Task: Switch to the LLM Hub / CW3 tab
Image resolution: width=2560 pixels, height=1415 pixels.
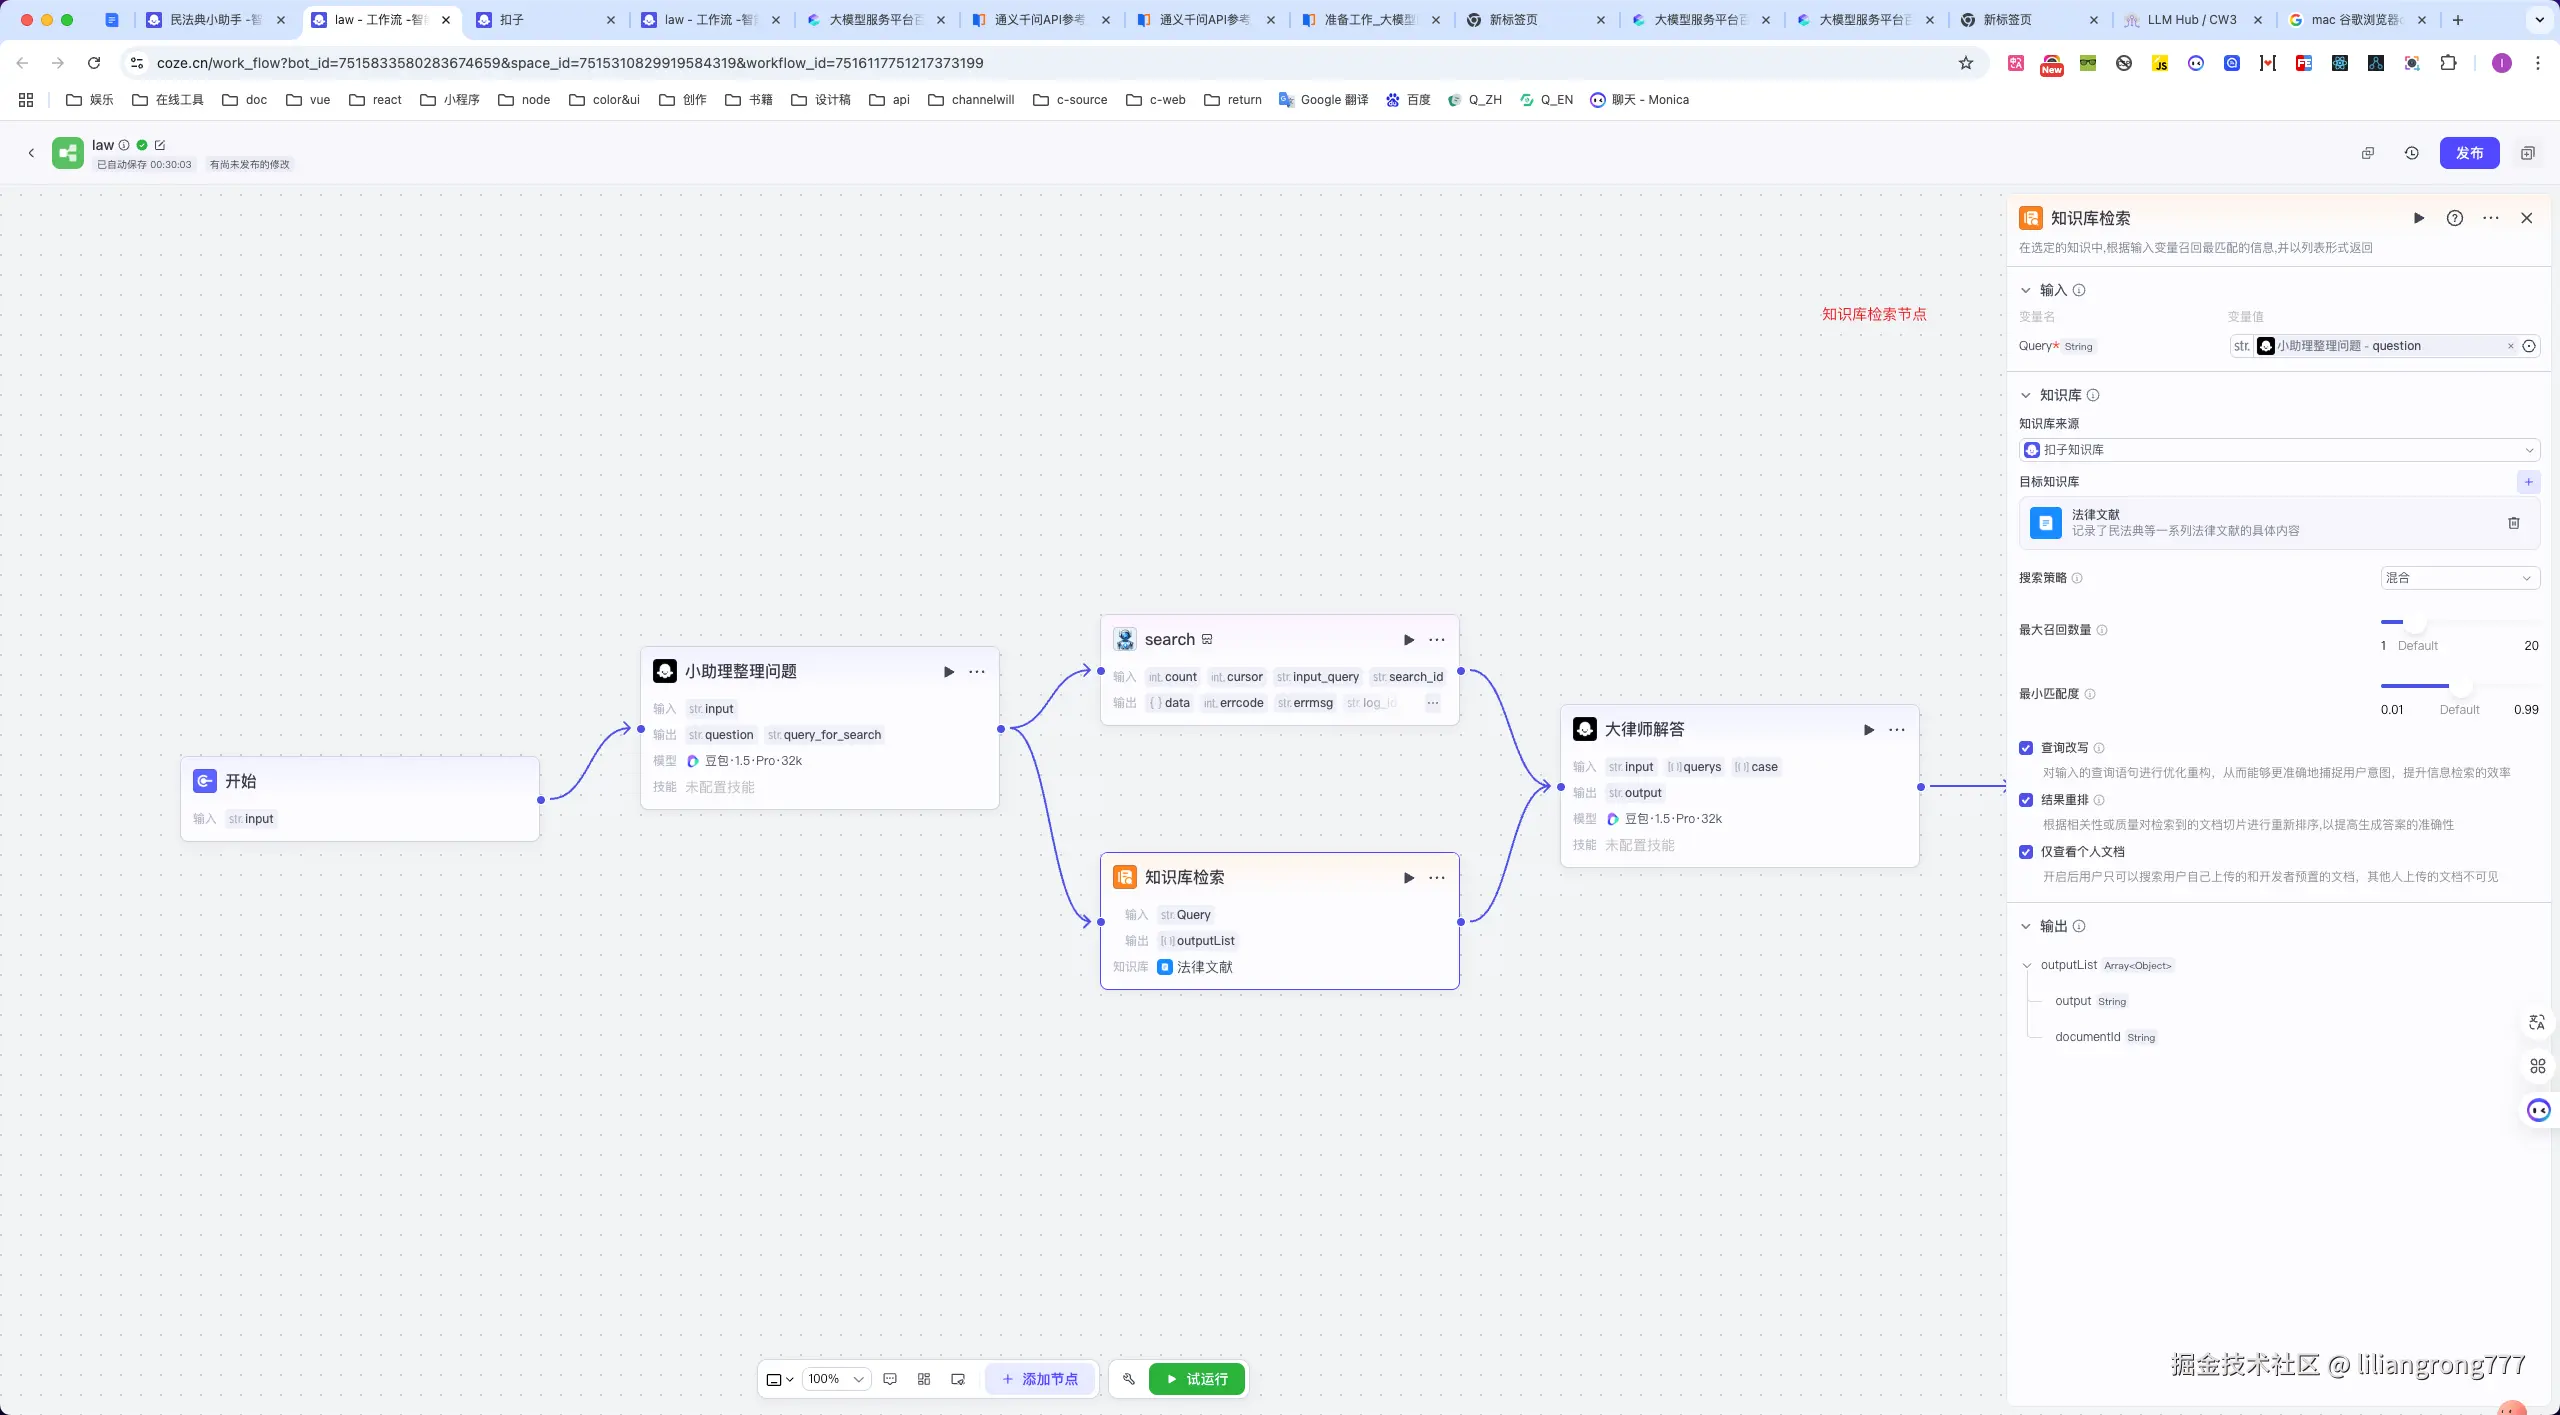Action: tap(2190, 20)
